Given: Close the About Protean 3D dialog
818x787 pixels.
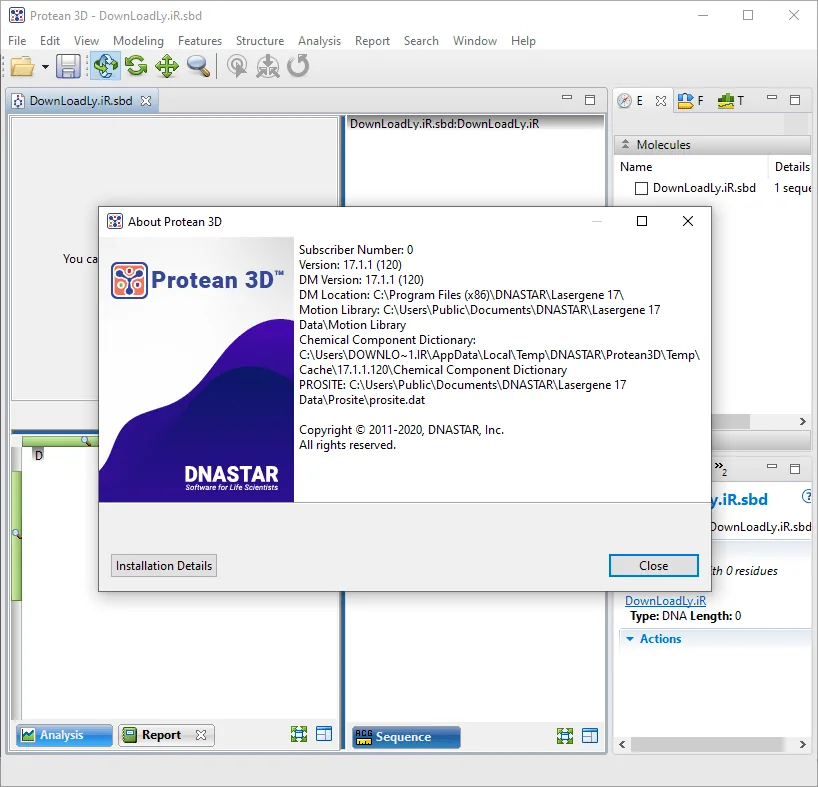Looking at the screenshot, I should click(654, 566).
